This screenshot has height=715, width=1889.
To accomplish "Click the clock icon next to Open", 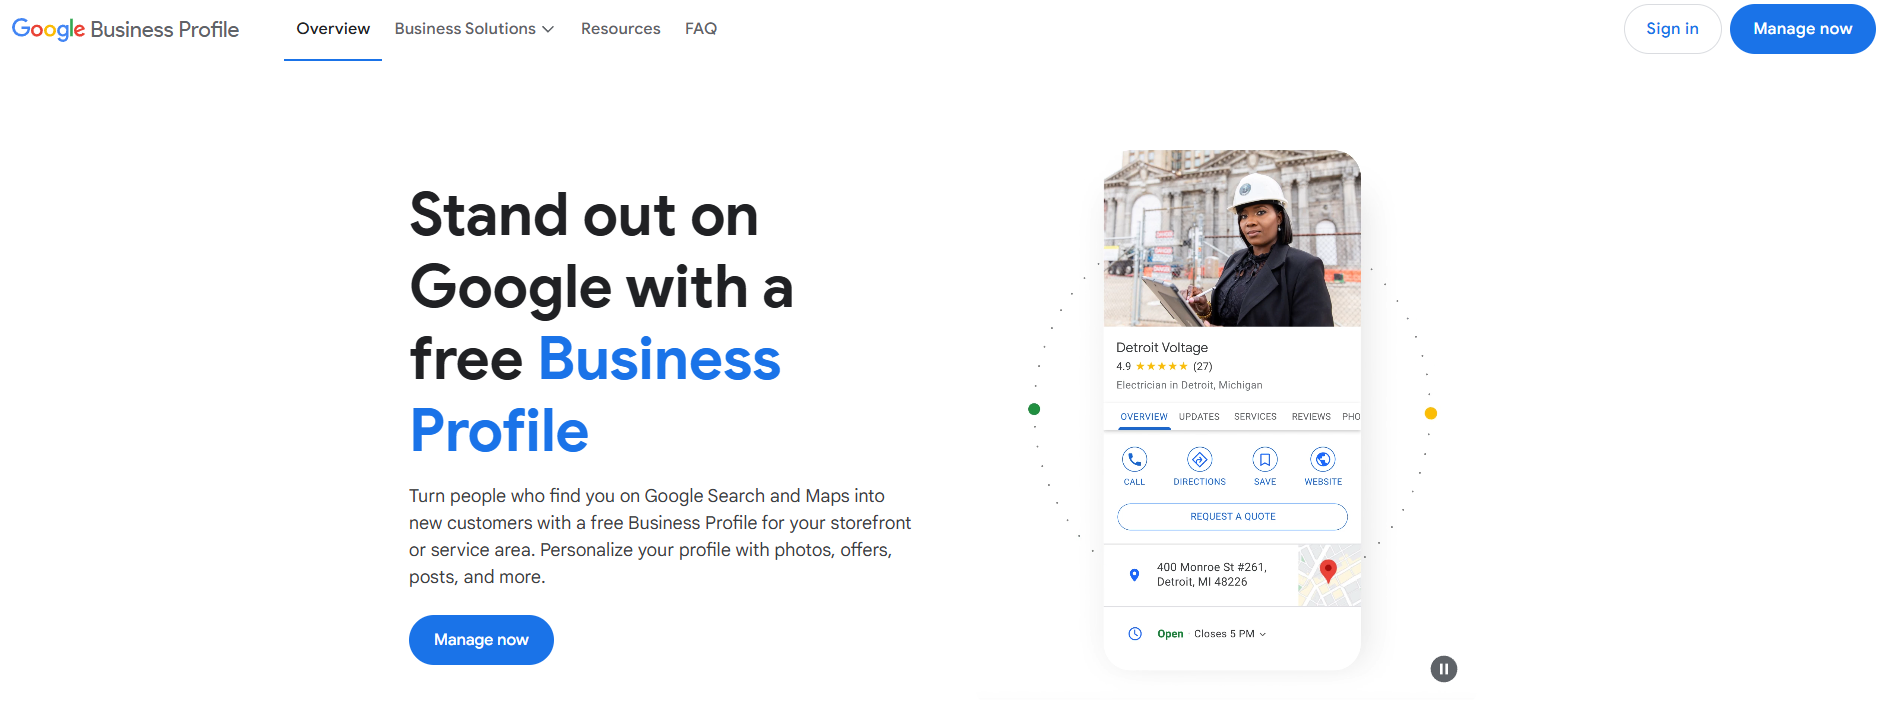I will coord(1135,634).
